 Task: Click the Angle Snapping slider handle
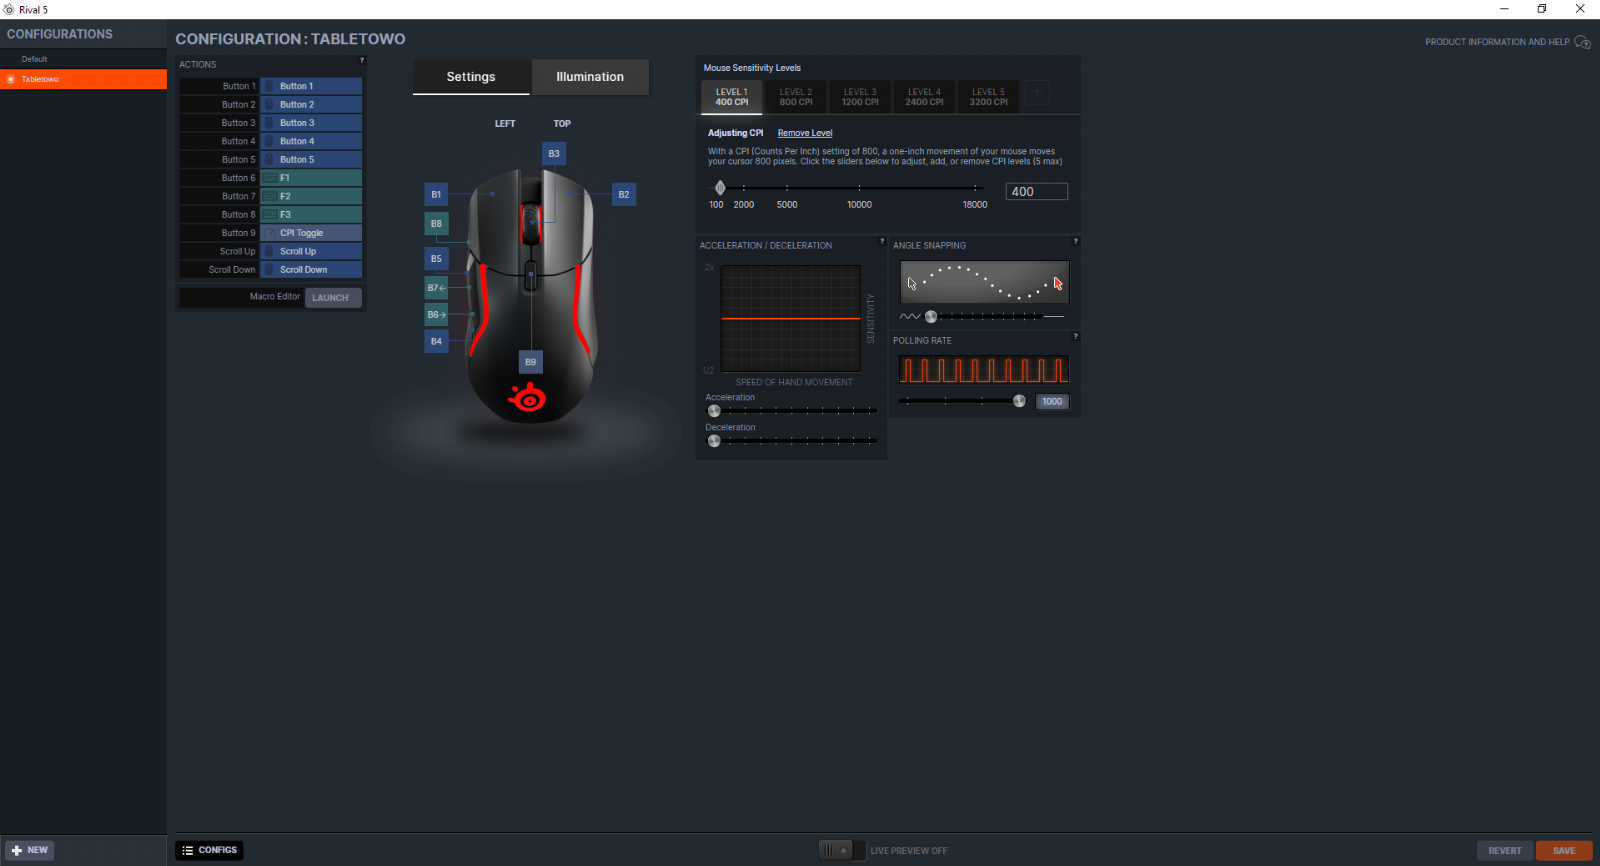931,317
